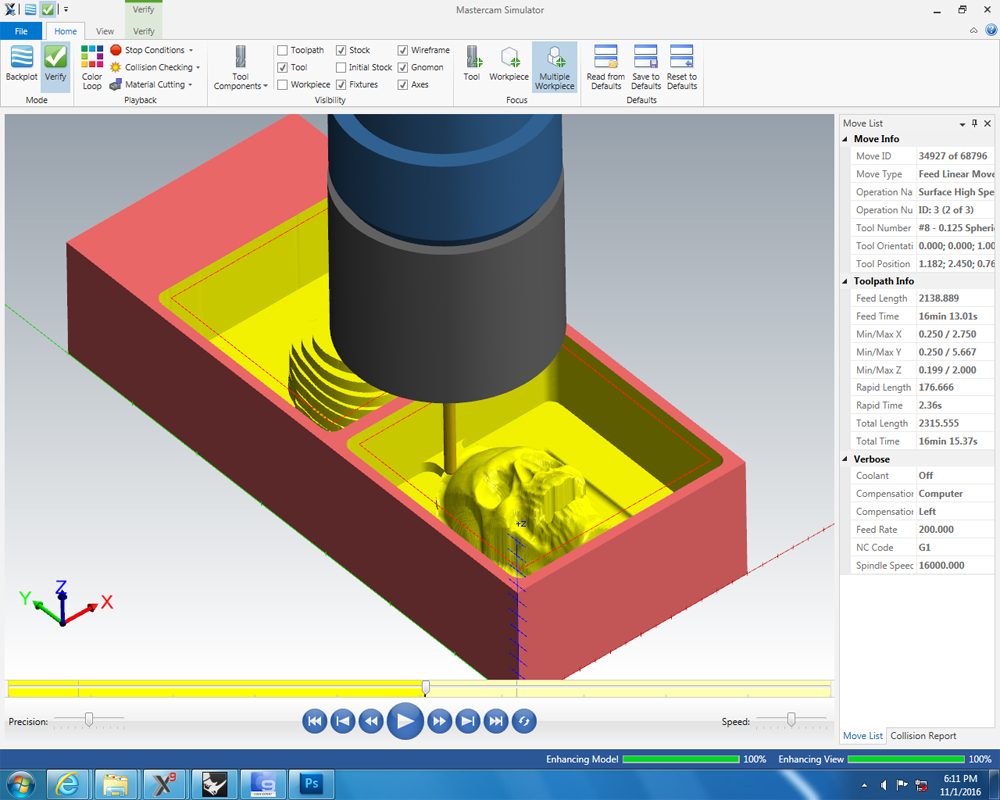Play the simulation

click(405, 722)
